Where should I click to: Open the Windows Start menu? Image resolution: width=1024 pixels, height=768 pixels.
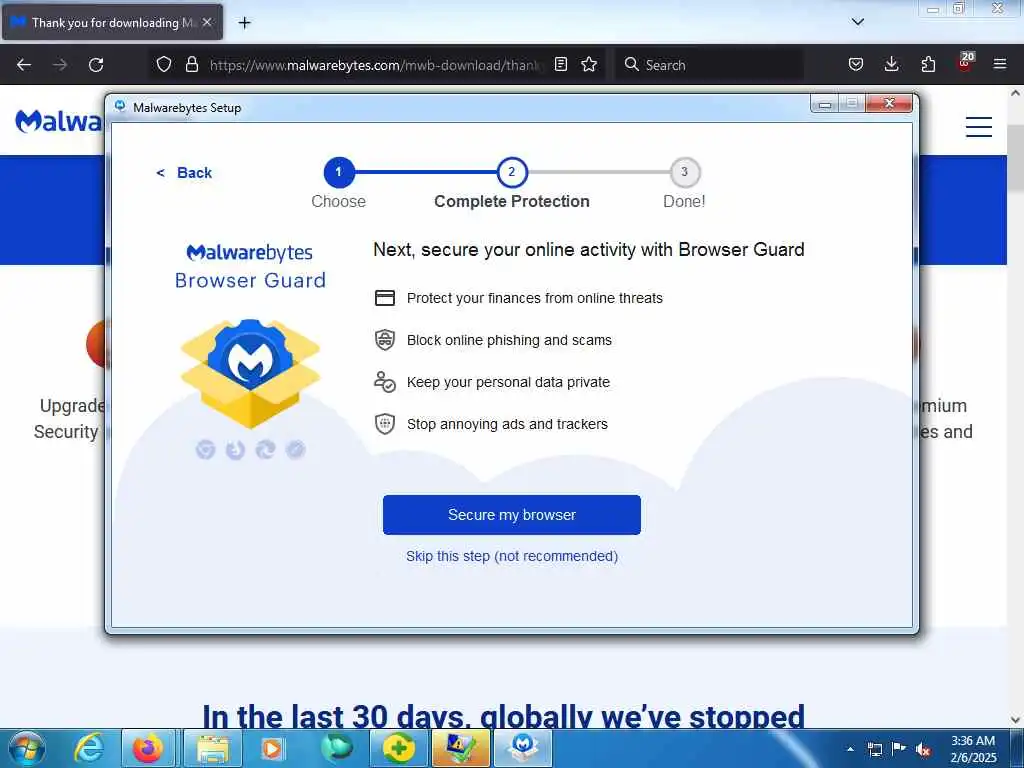tap(27, 748)
